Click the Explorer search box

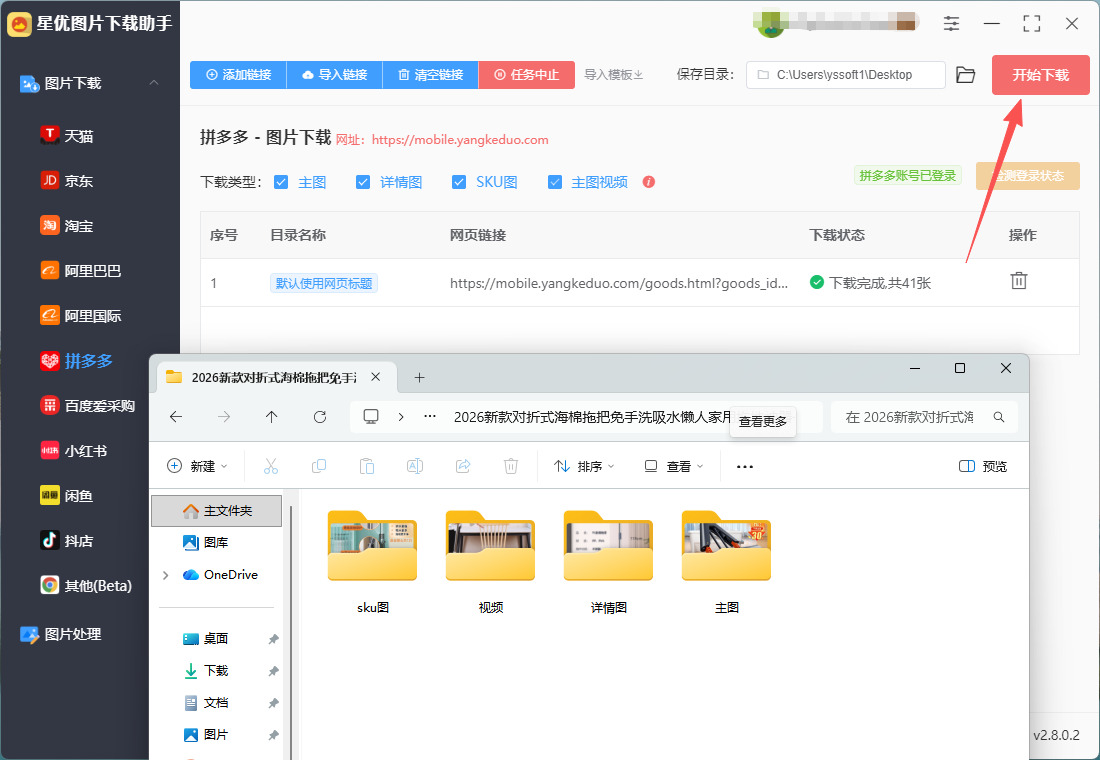[x=924, y=417]
